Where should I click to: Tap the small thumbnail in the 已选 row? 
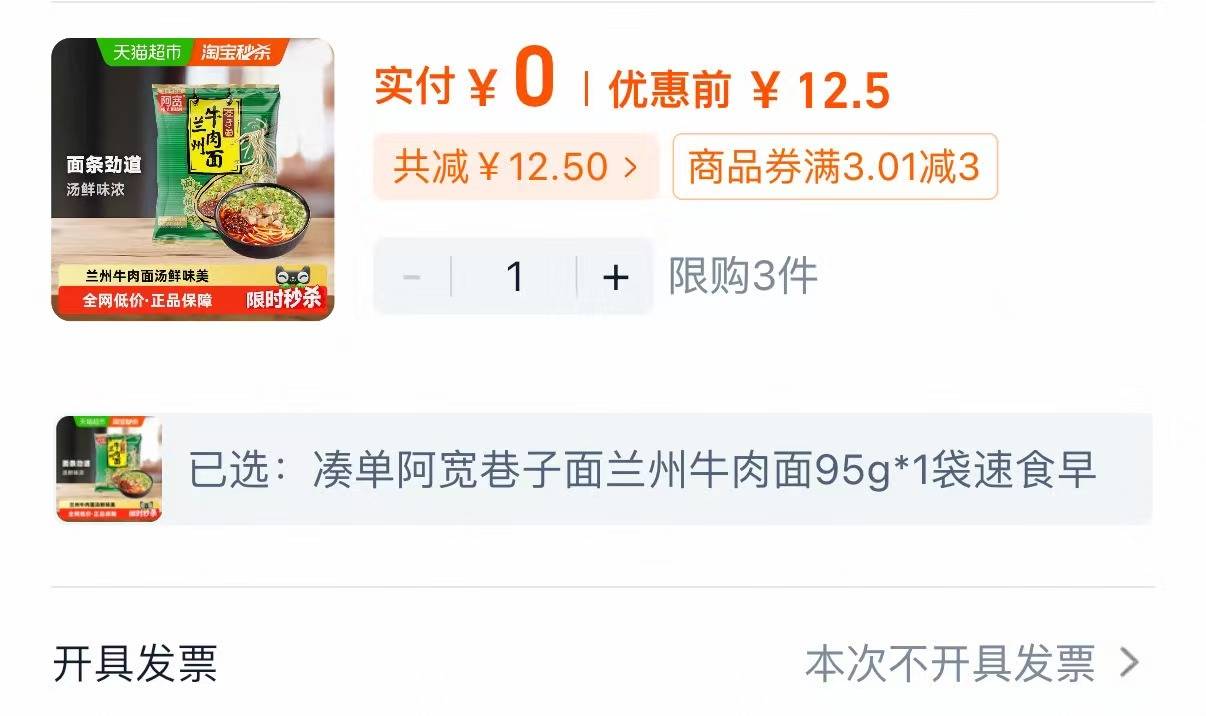(109, 469)
